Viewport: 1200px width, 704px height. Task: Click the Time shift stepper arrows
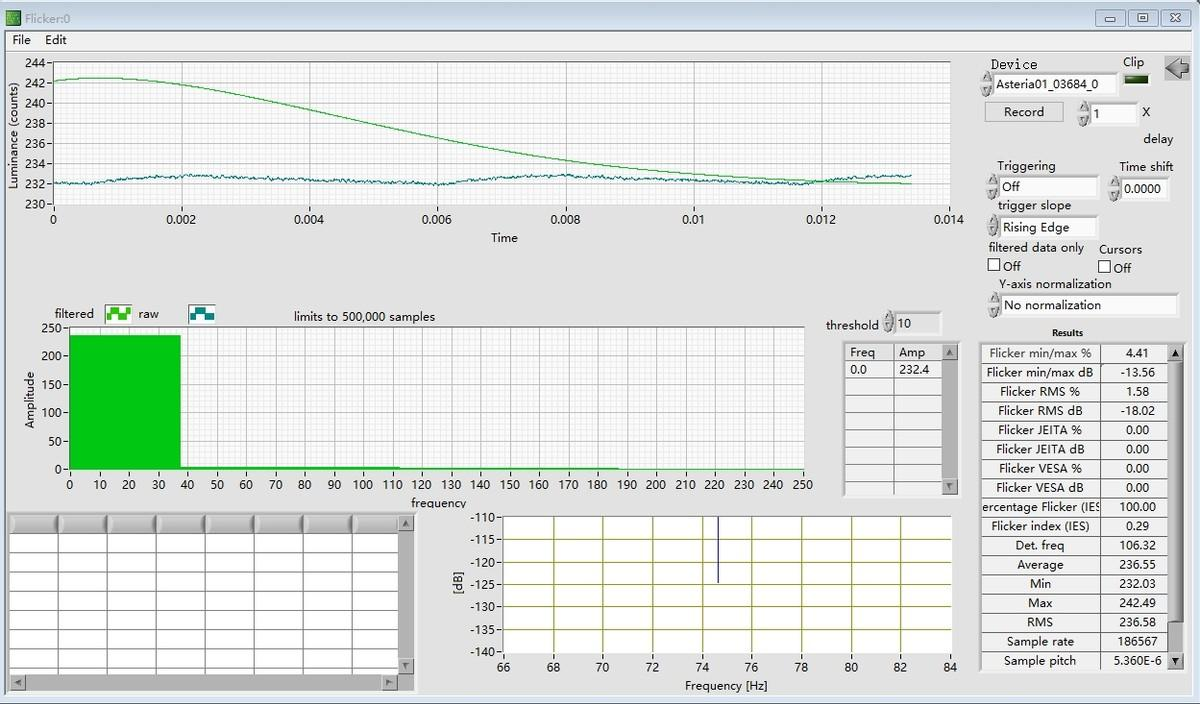[1116, 188]
